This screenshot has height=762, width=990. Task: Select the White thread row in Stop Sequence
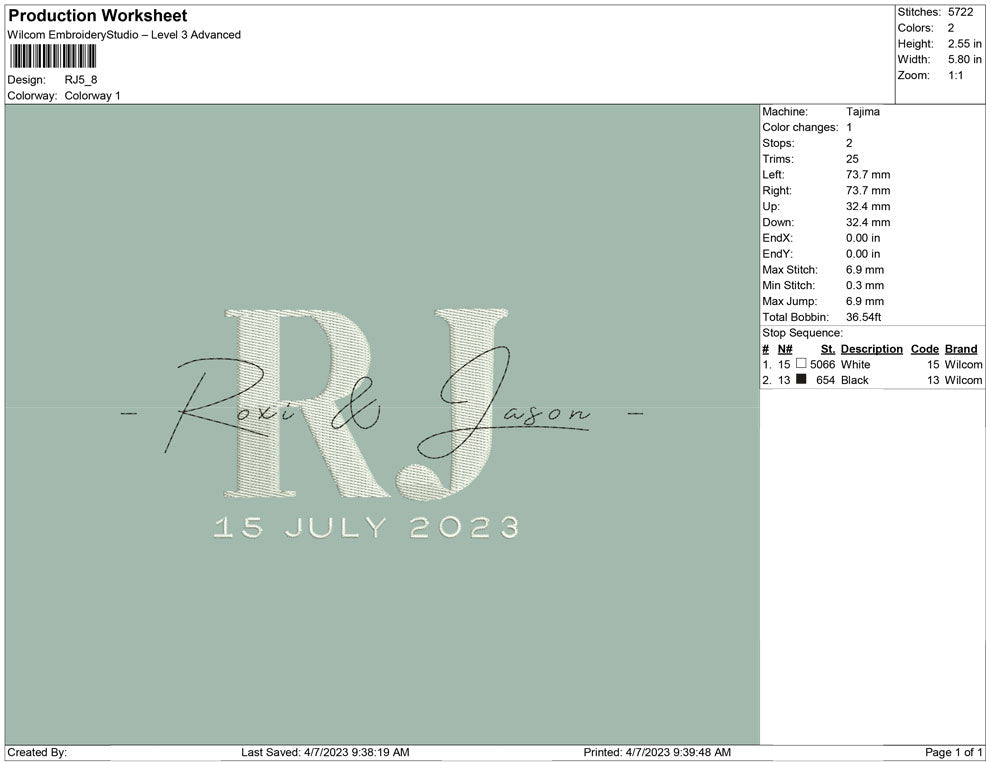(x=870, y=365)
